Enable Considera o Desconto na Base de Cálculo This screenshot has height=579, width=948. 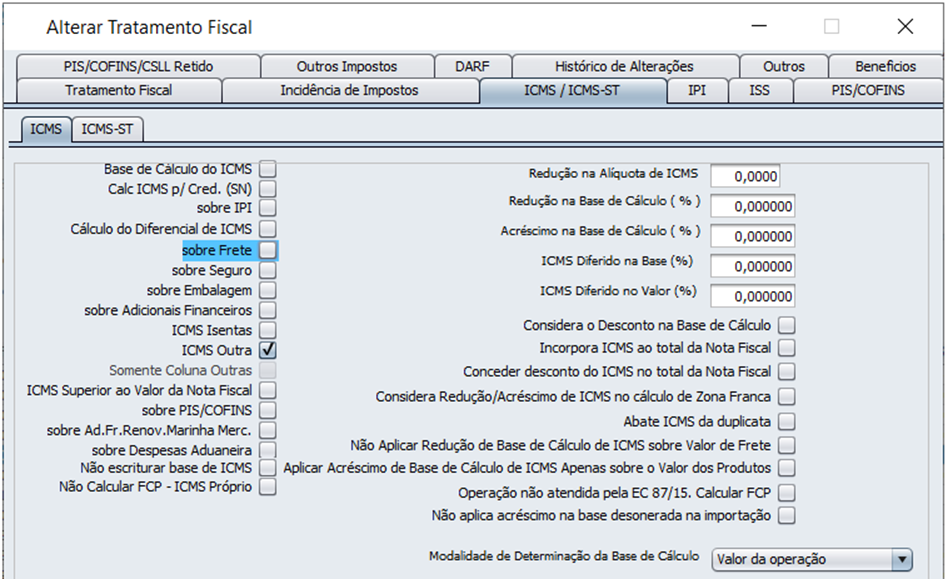(x=787, y=325)
